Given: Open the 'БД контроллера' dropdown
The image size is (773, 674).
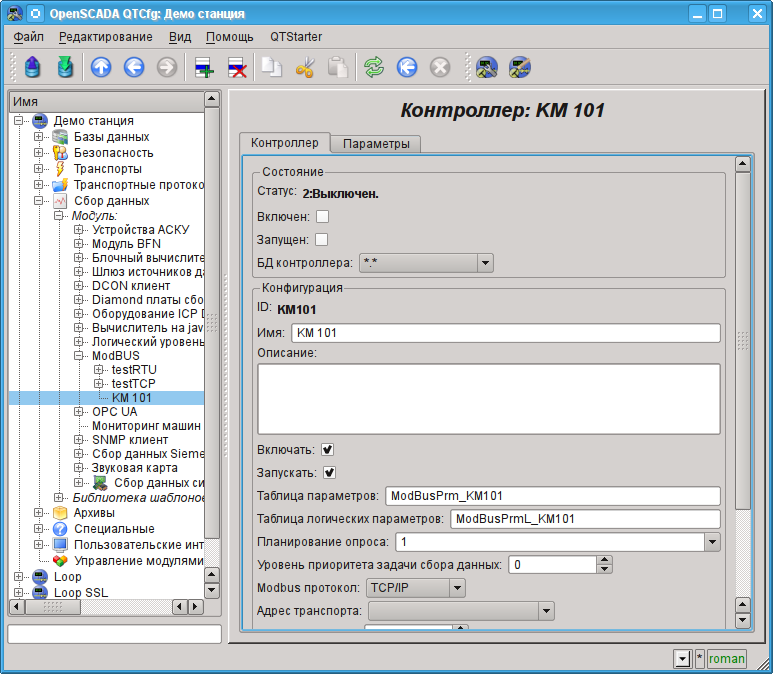Looking at the screenshot, I should pos(426,263).
